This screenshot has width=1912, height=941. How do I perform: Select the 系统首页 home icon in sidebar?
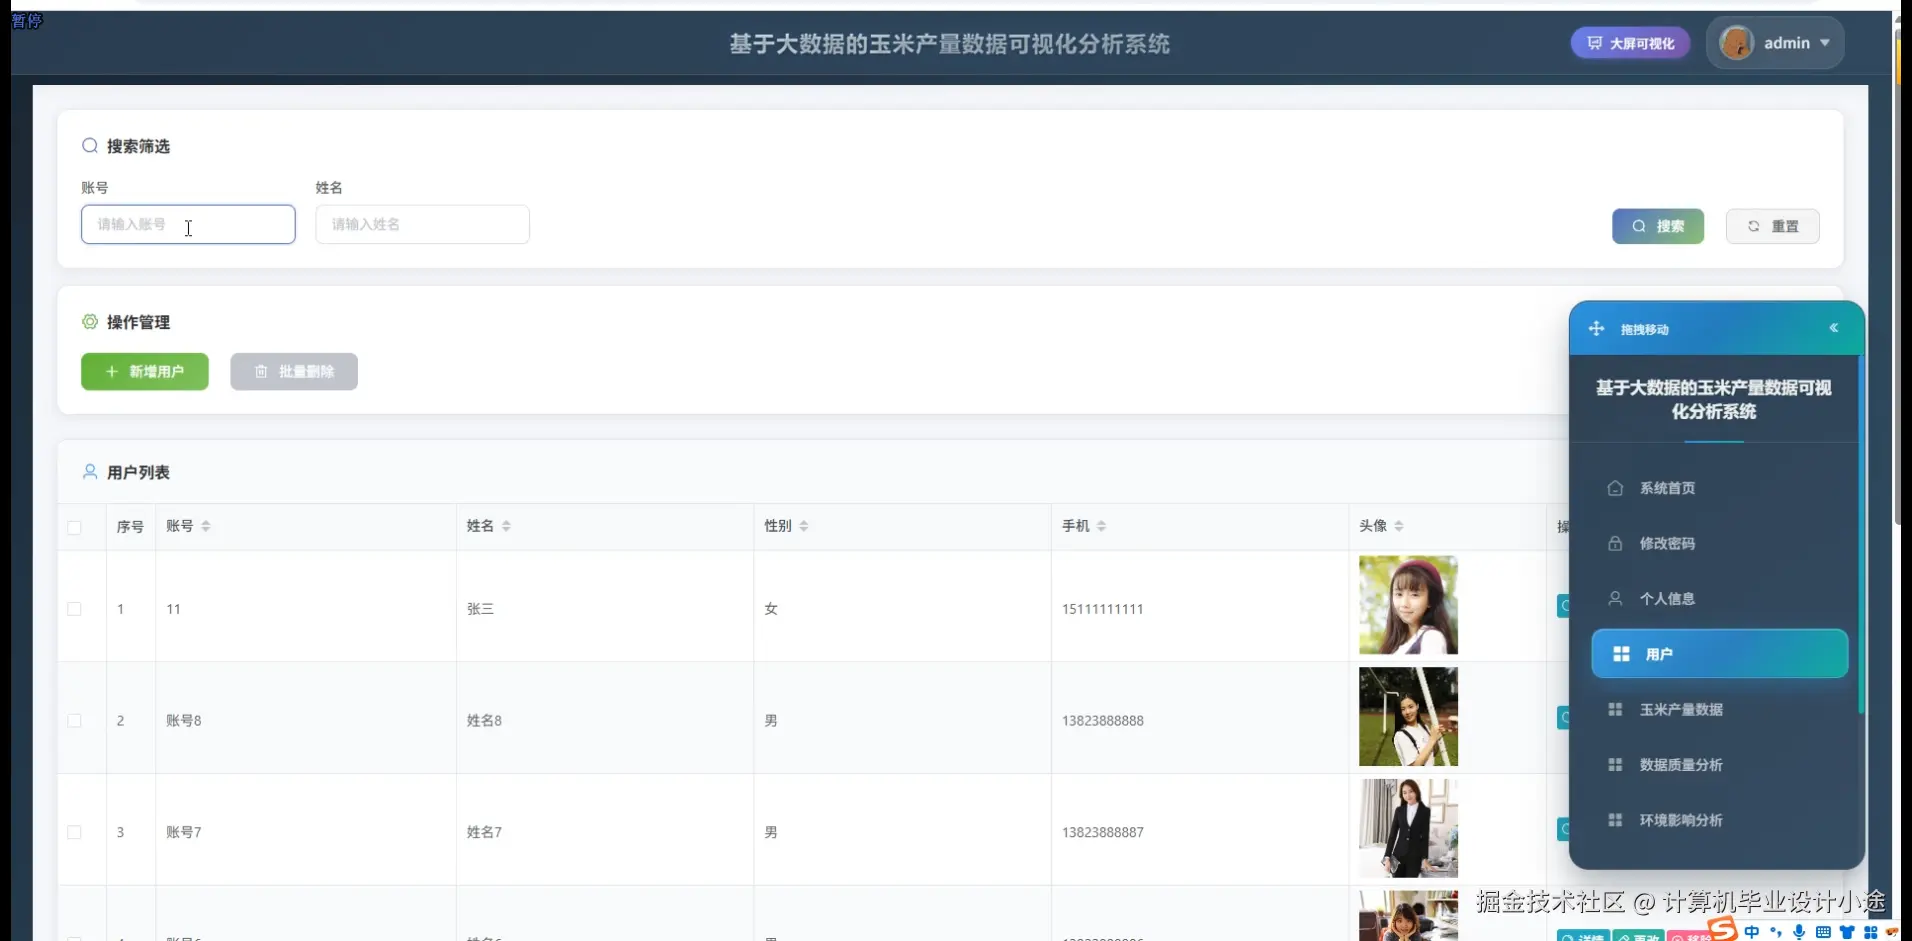tap(1615, 488)
